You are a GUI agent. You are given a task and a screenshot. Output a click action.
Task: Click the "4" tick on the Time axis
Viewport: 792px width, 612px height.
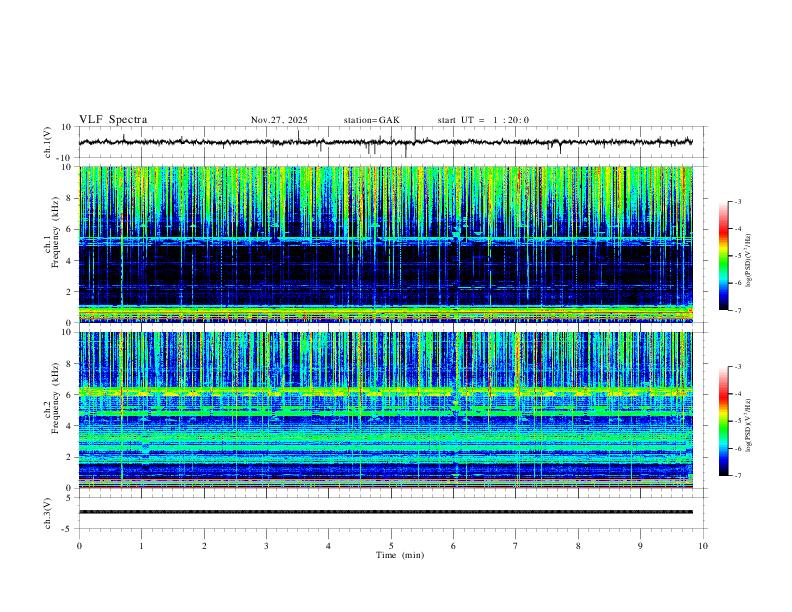[329, 546]
